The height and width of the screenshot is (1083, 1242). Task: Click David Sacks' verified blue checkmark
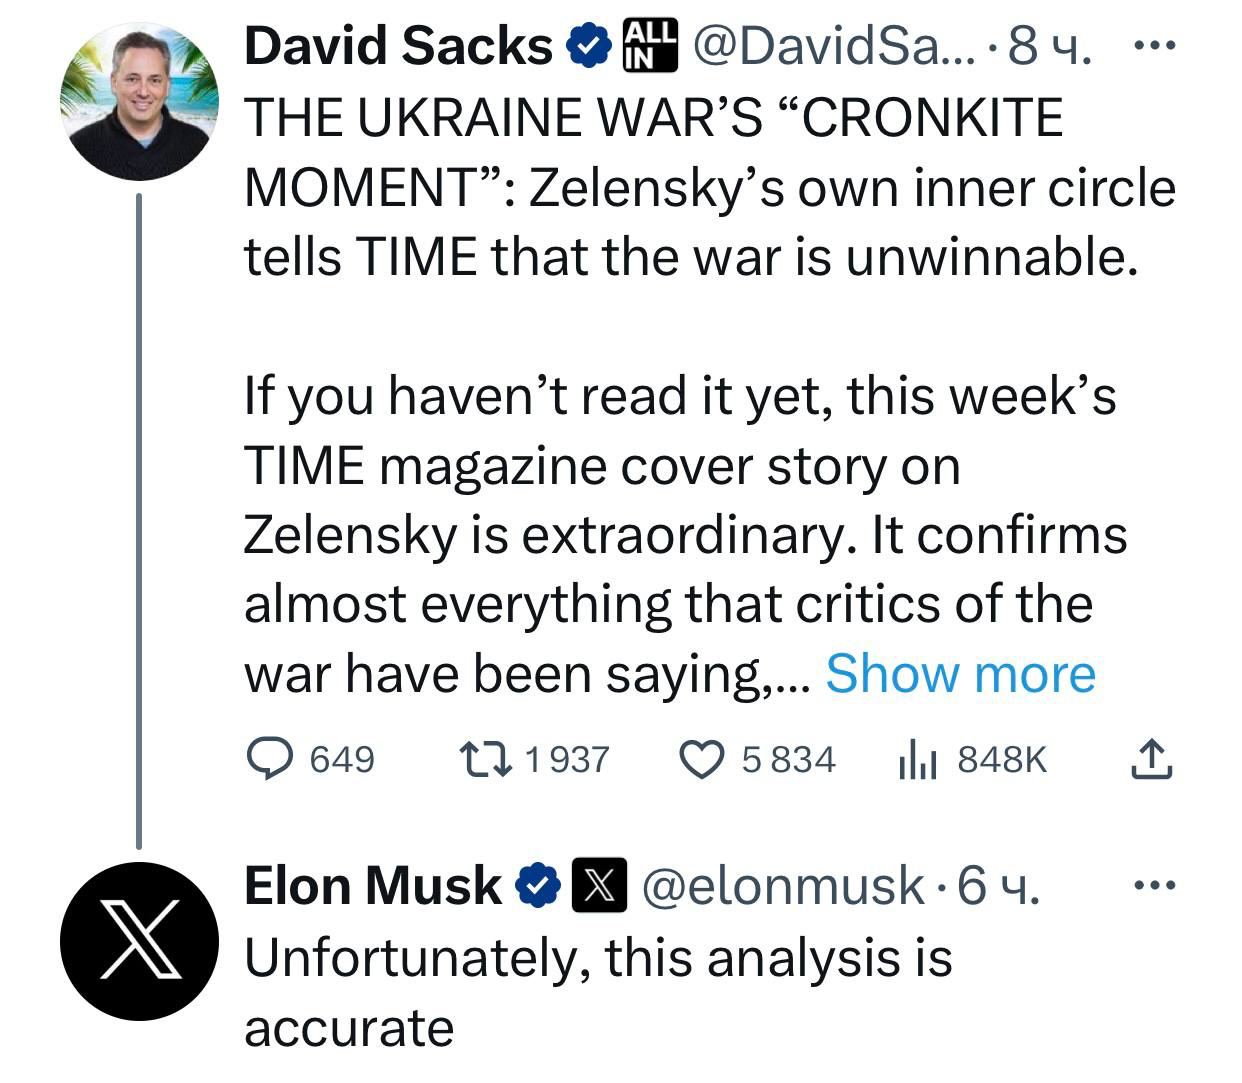pos(587,44)
